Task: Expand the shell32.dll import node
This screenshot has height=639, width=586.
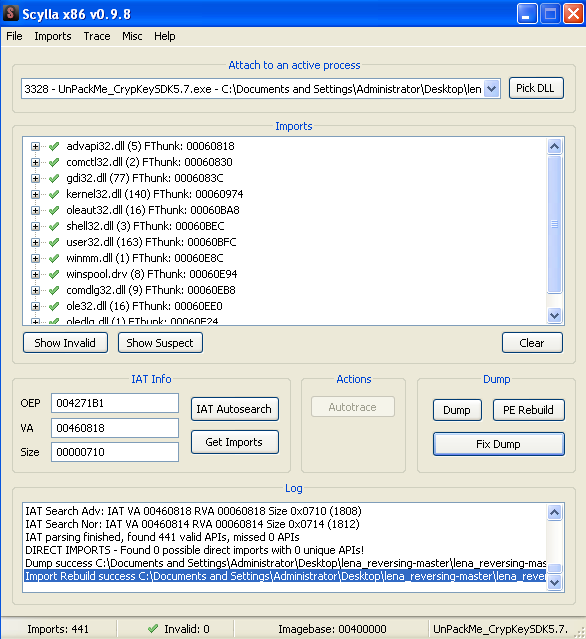Action: pyautogui.click(x=35, y=226)
